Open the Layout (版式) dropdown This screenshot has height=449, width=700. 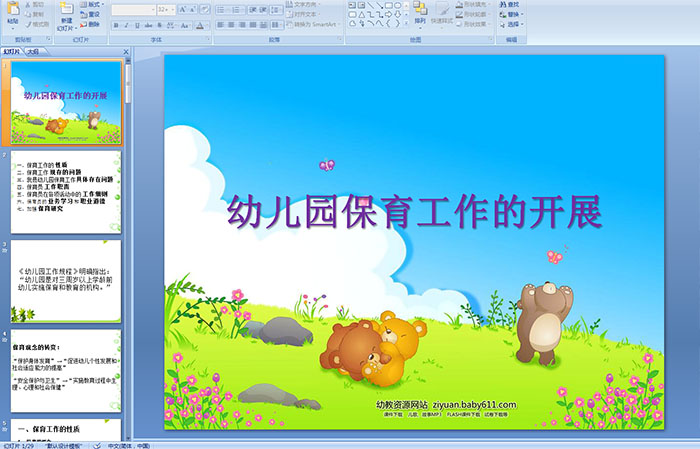point(92,4)
